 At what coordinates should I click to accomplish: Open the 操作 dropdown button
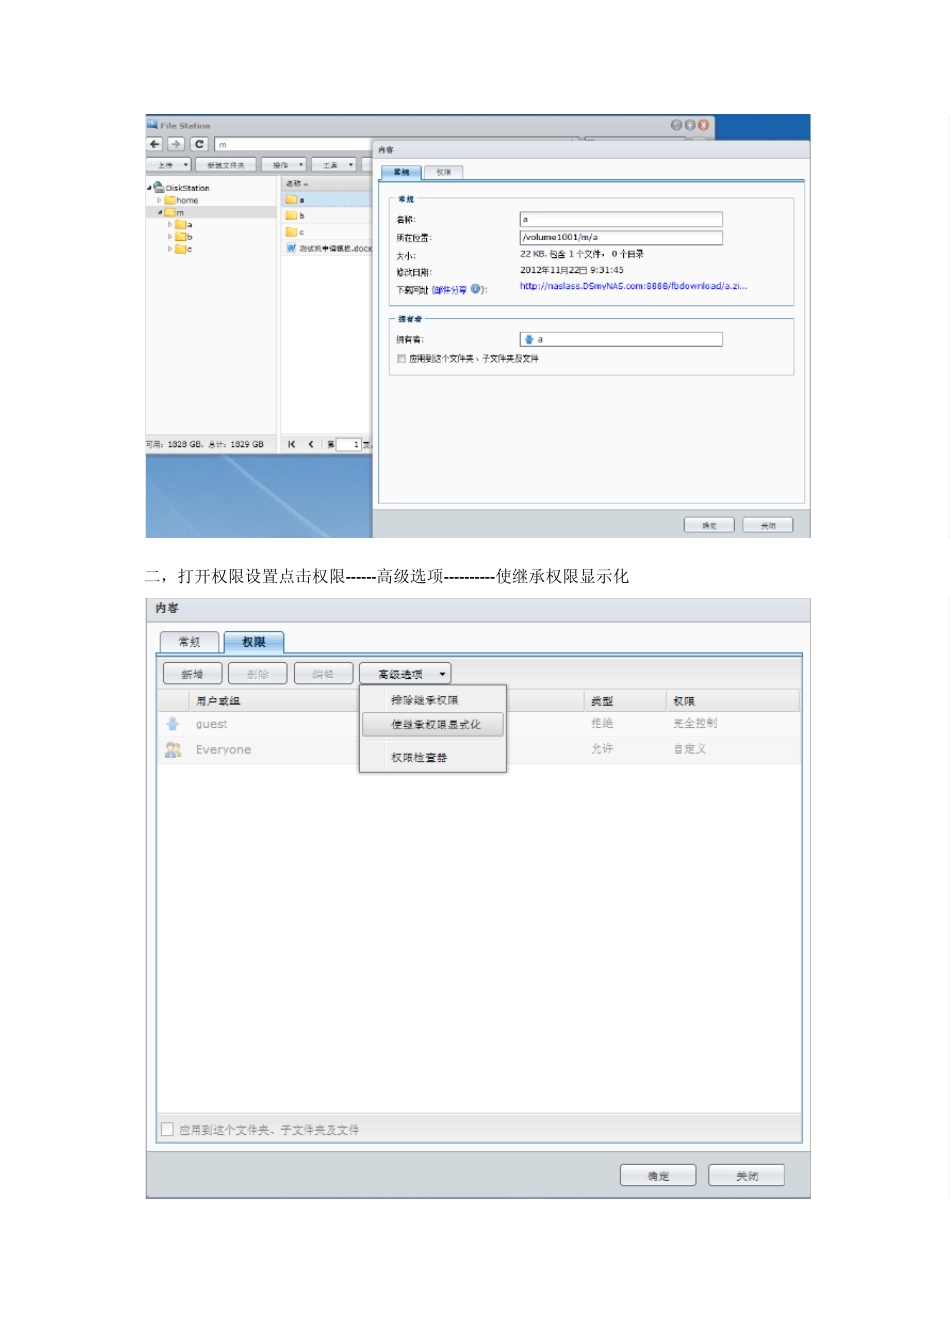[284, 165]
